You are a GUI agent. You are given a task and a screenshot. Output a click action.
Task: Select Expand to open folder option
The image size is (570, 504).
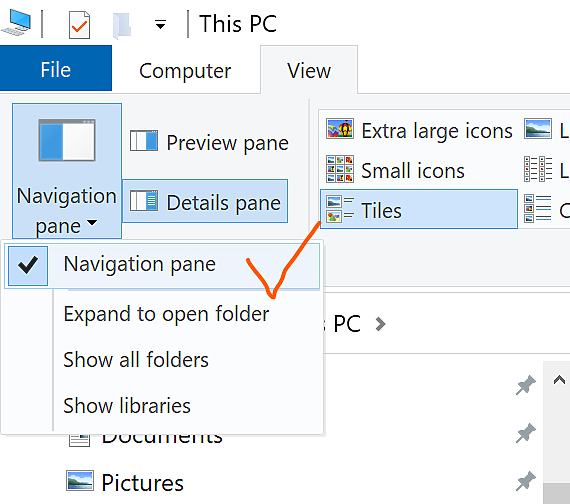pyautogui.click(x=166, y=313)
